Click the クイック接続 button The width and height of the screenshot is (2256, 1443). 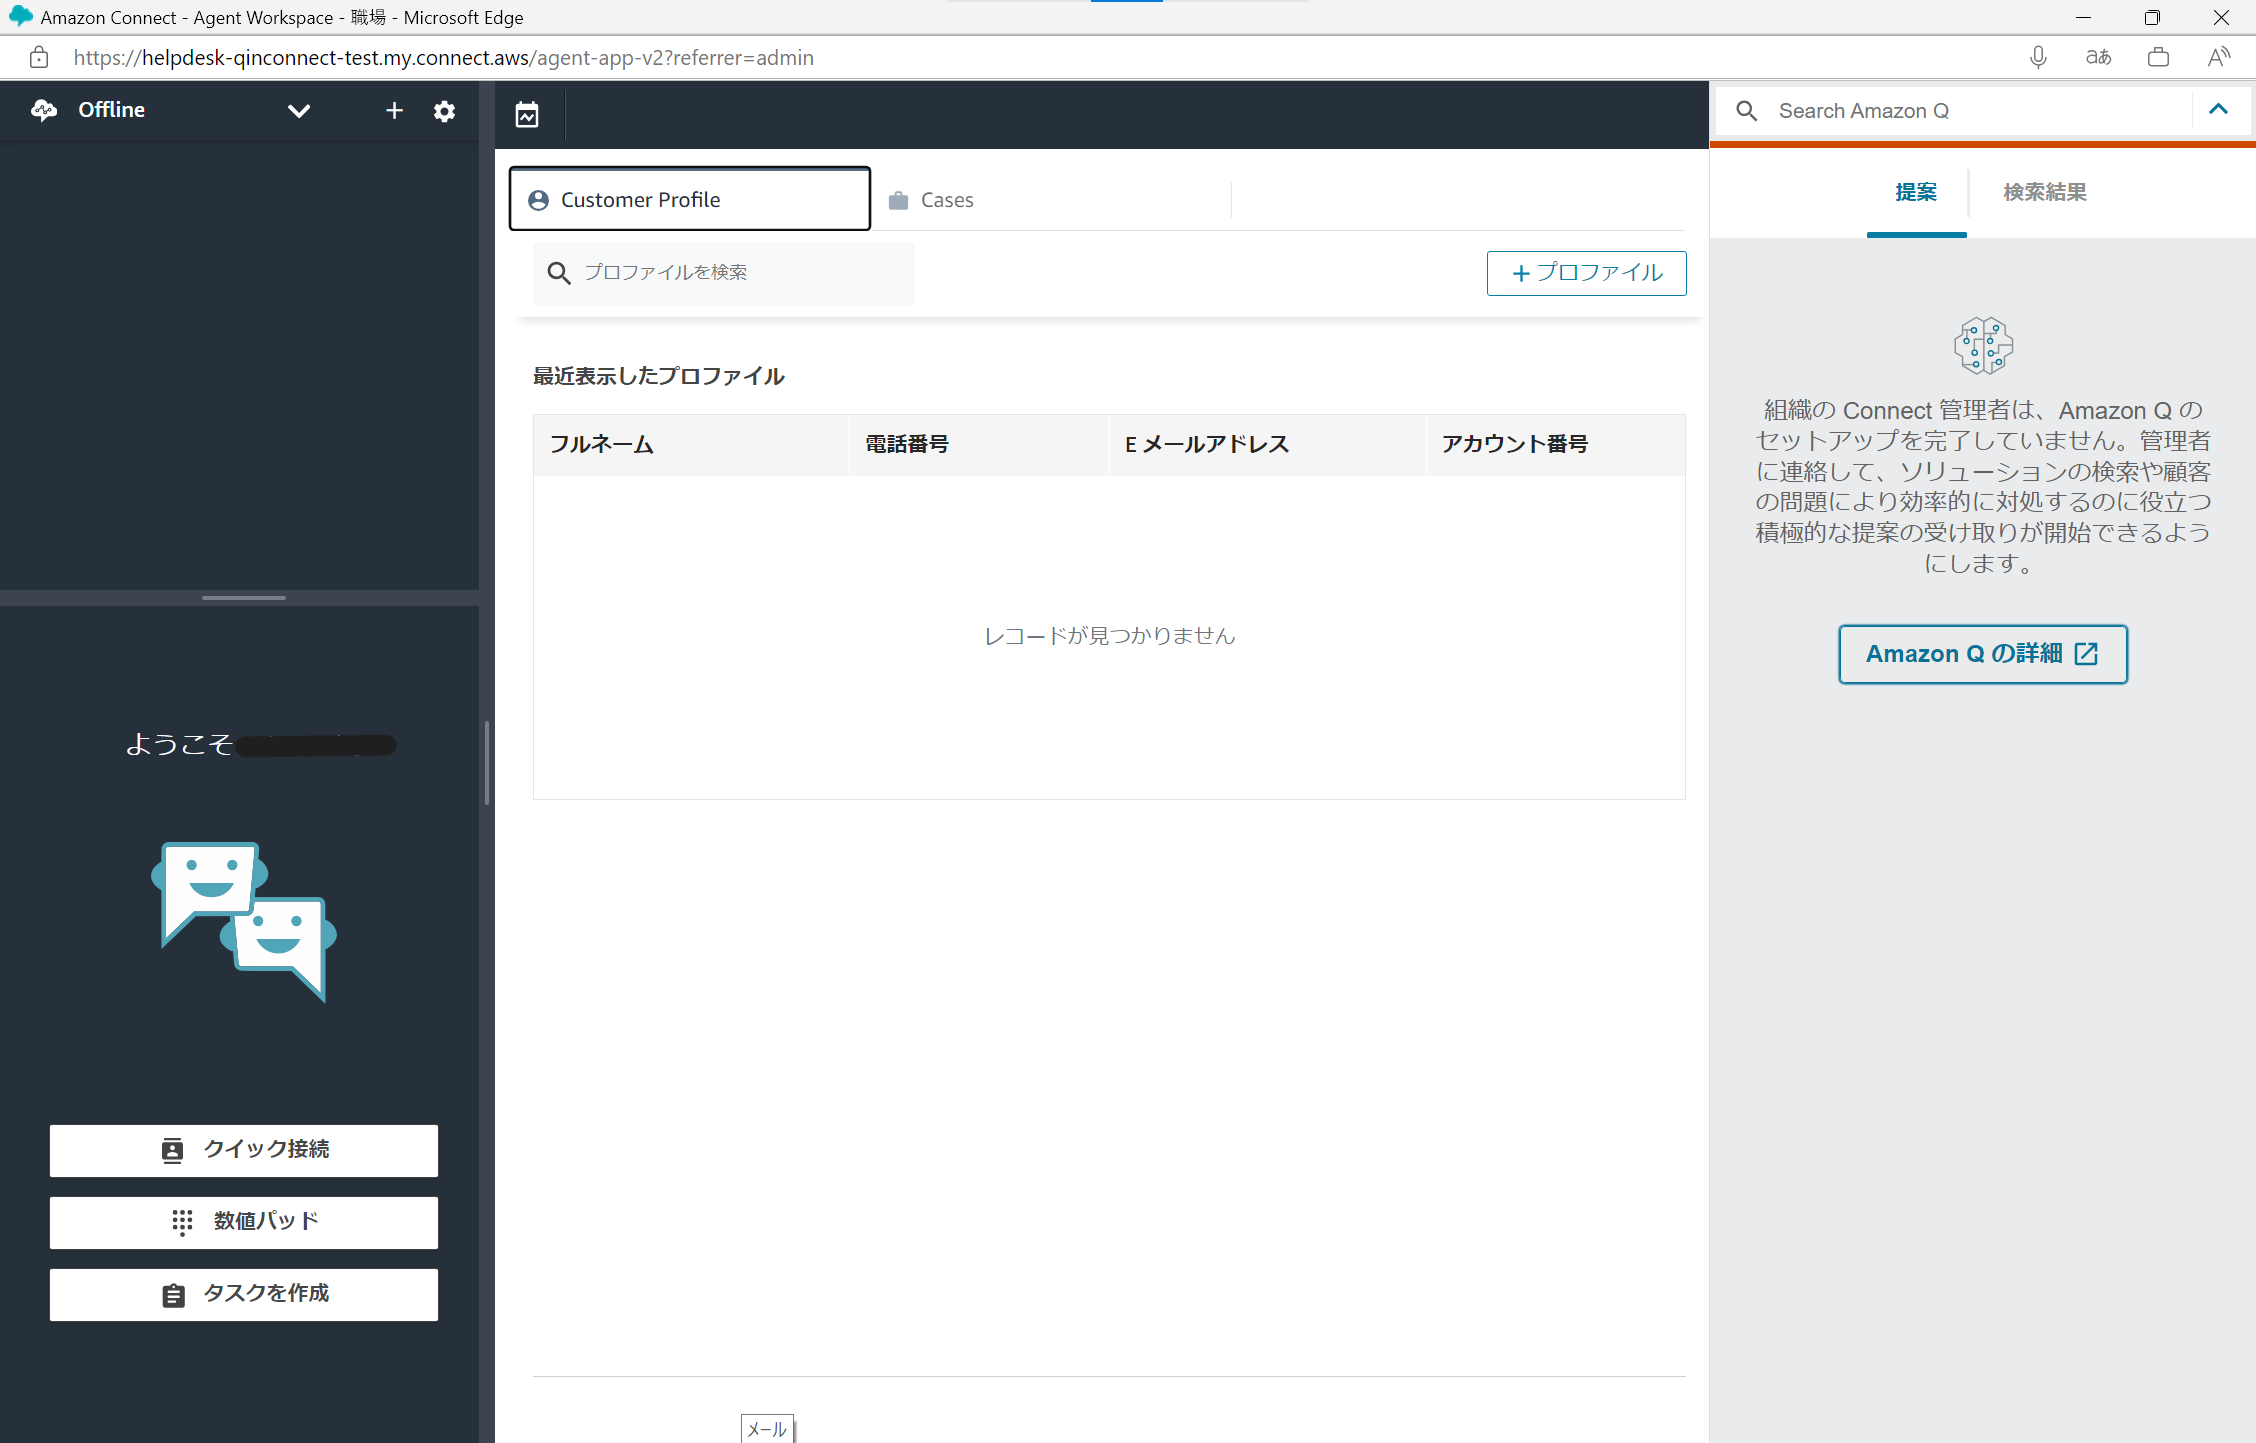[x=244, y=1150]
